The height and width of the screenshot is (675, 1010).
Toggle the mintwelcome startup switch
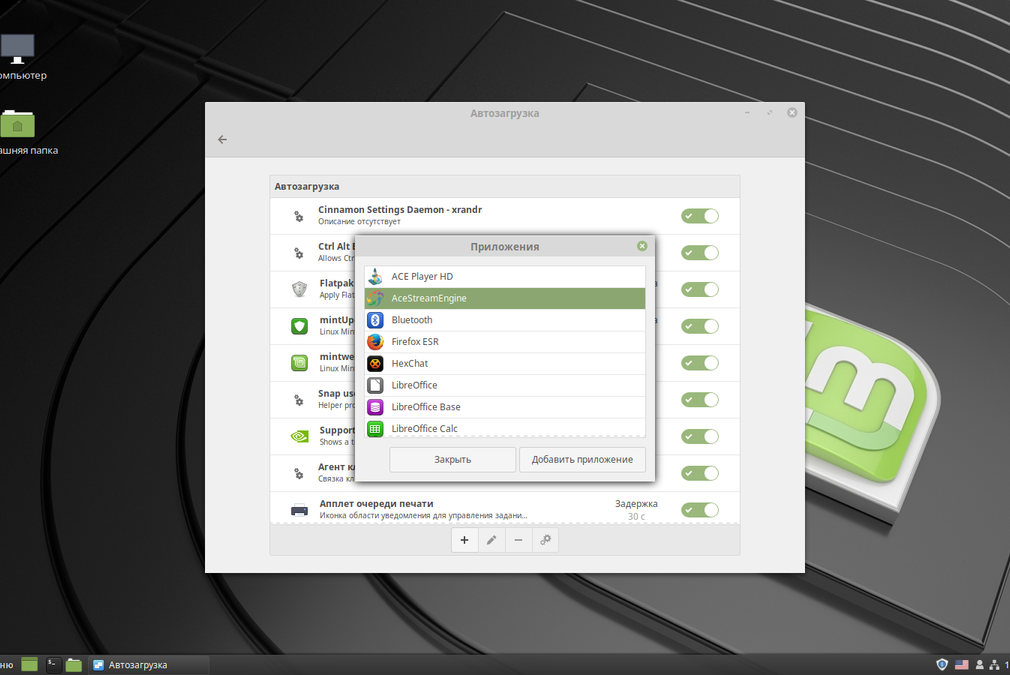pyautogui.click(x=700, y=363)
